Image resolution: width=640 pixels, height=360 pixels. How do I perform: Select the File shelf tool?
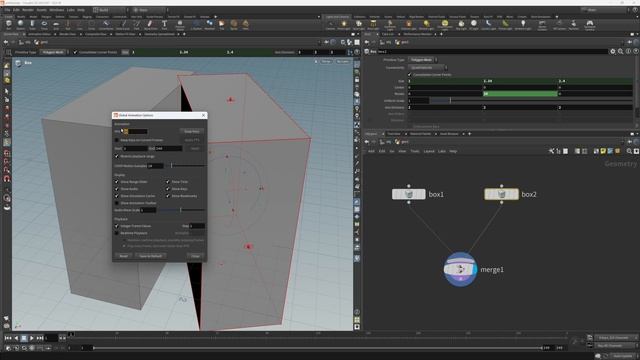coord(222,25)
